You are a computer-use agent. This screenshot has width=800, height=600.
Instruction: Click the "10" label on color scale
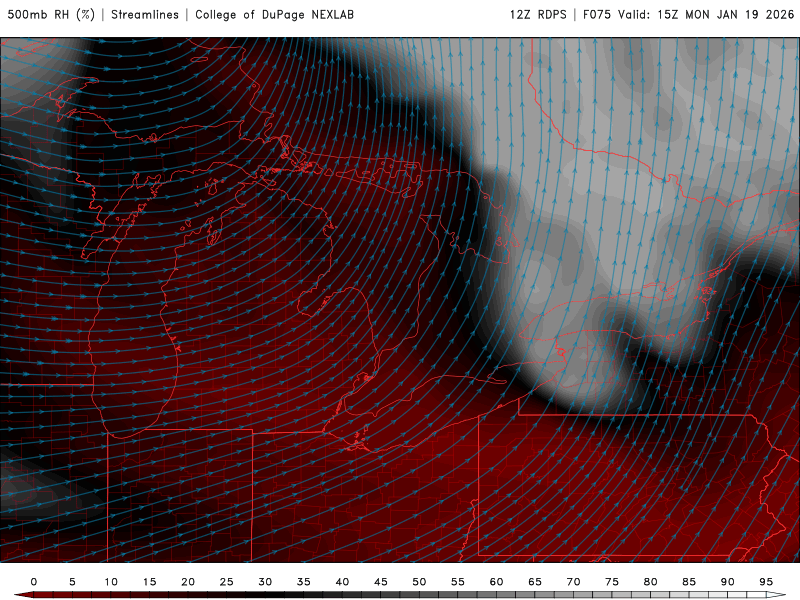111,582
